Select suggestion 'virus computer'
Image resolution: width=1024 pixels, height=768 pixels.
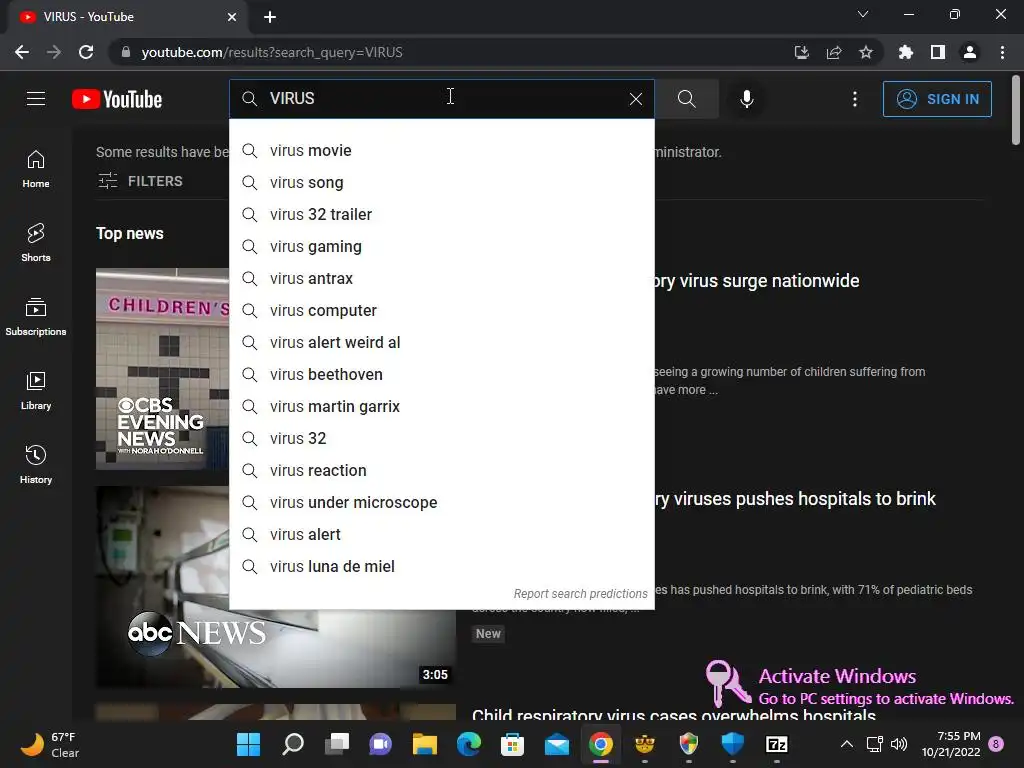tap(441, 310)
